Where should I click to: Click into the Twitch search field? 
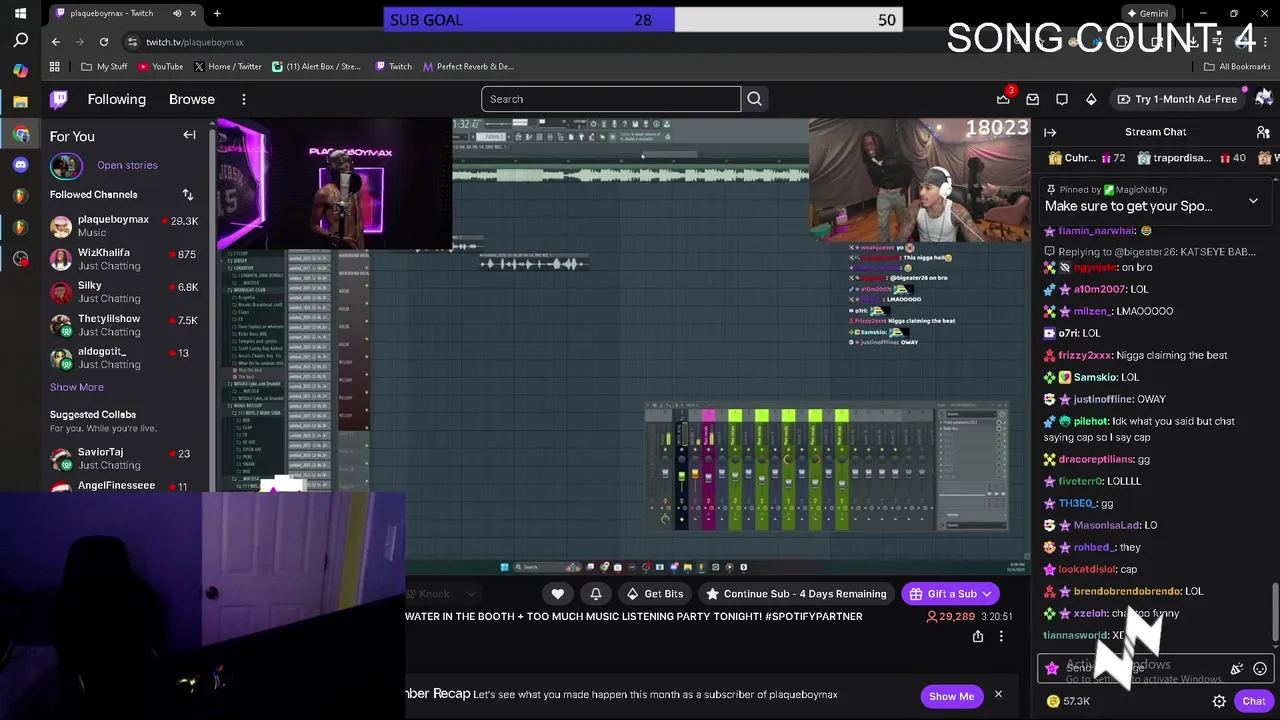coord(611,99)
